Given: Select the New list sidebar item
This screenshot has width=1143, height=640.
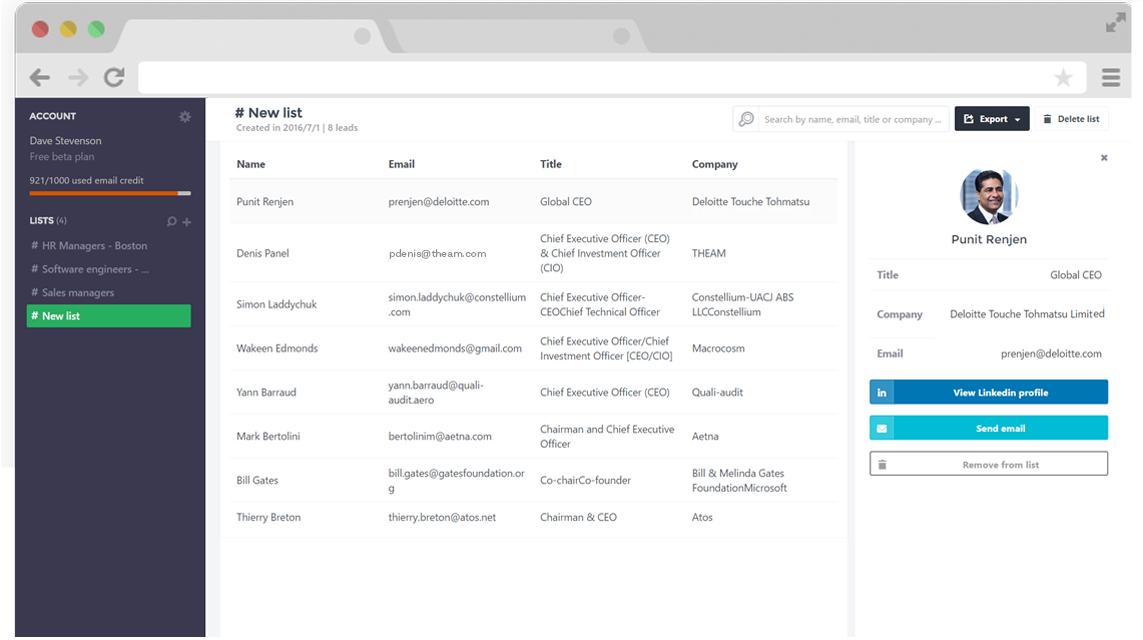Looking at the screenshot, I should (x=109, y=316).
